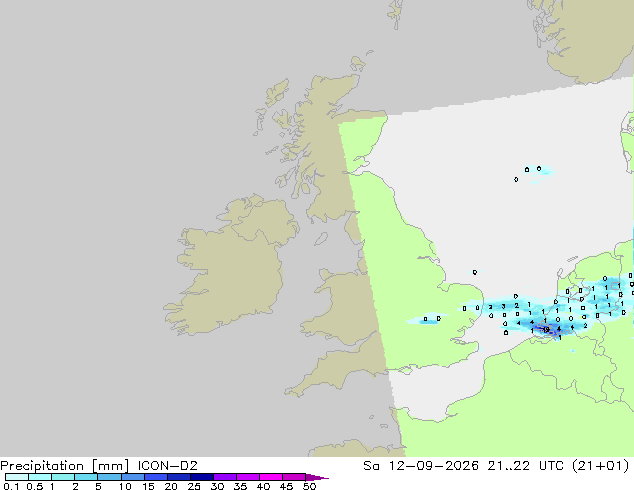634x490 pixels.
Task: Click the Isle of Man outline
Action: click(321, 239)
